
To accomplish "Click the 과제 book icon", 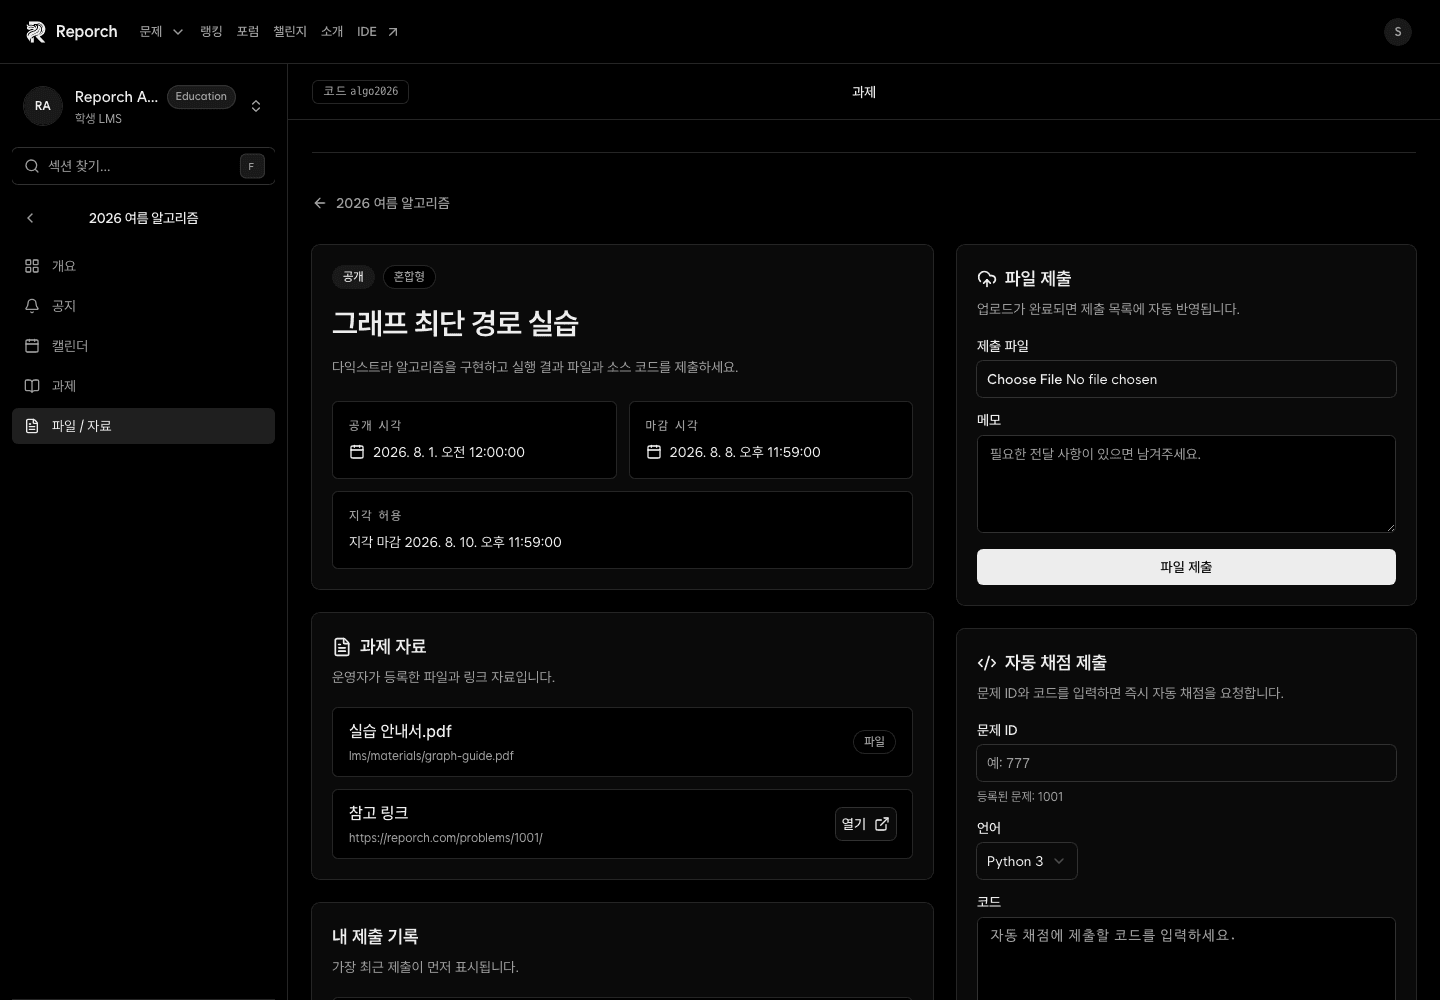I will coord(32,386).
